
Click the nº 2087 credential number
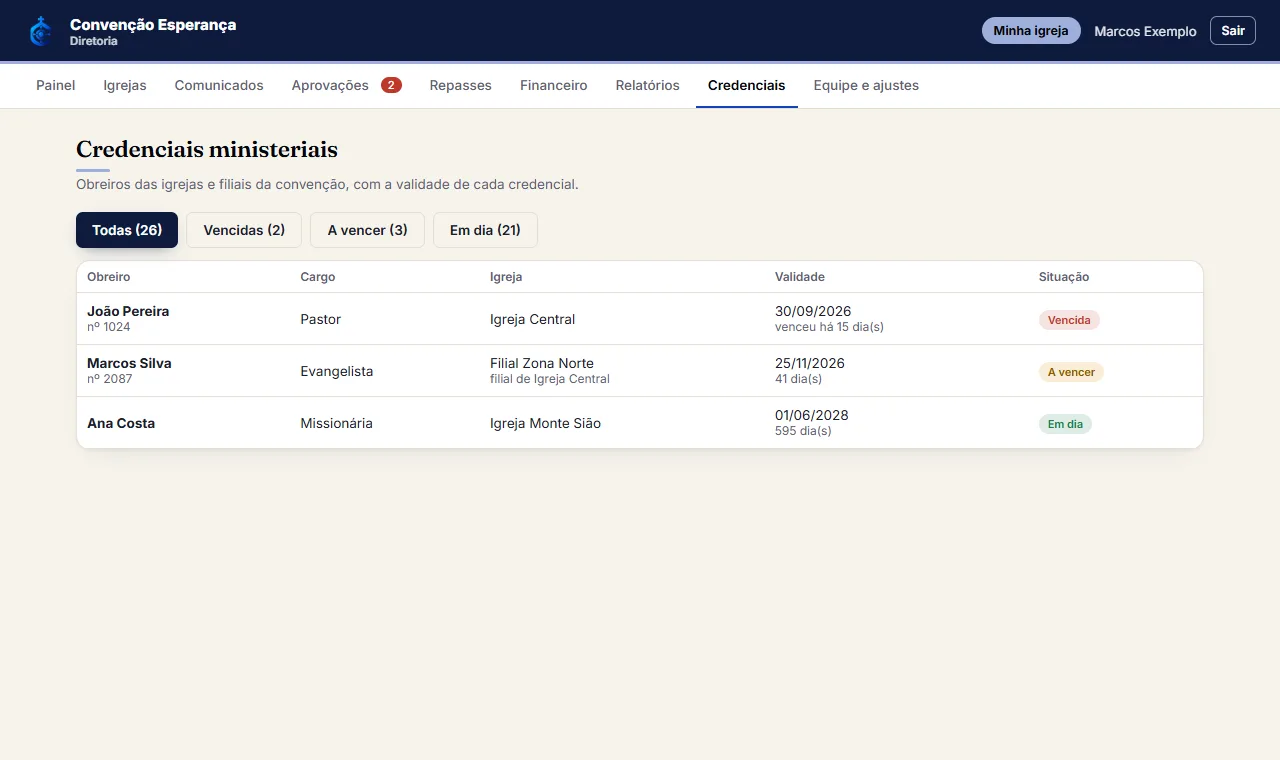click(109, 379)
